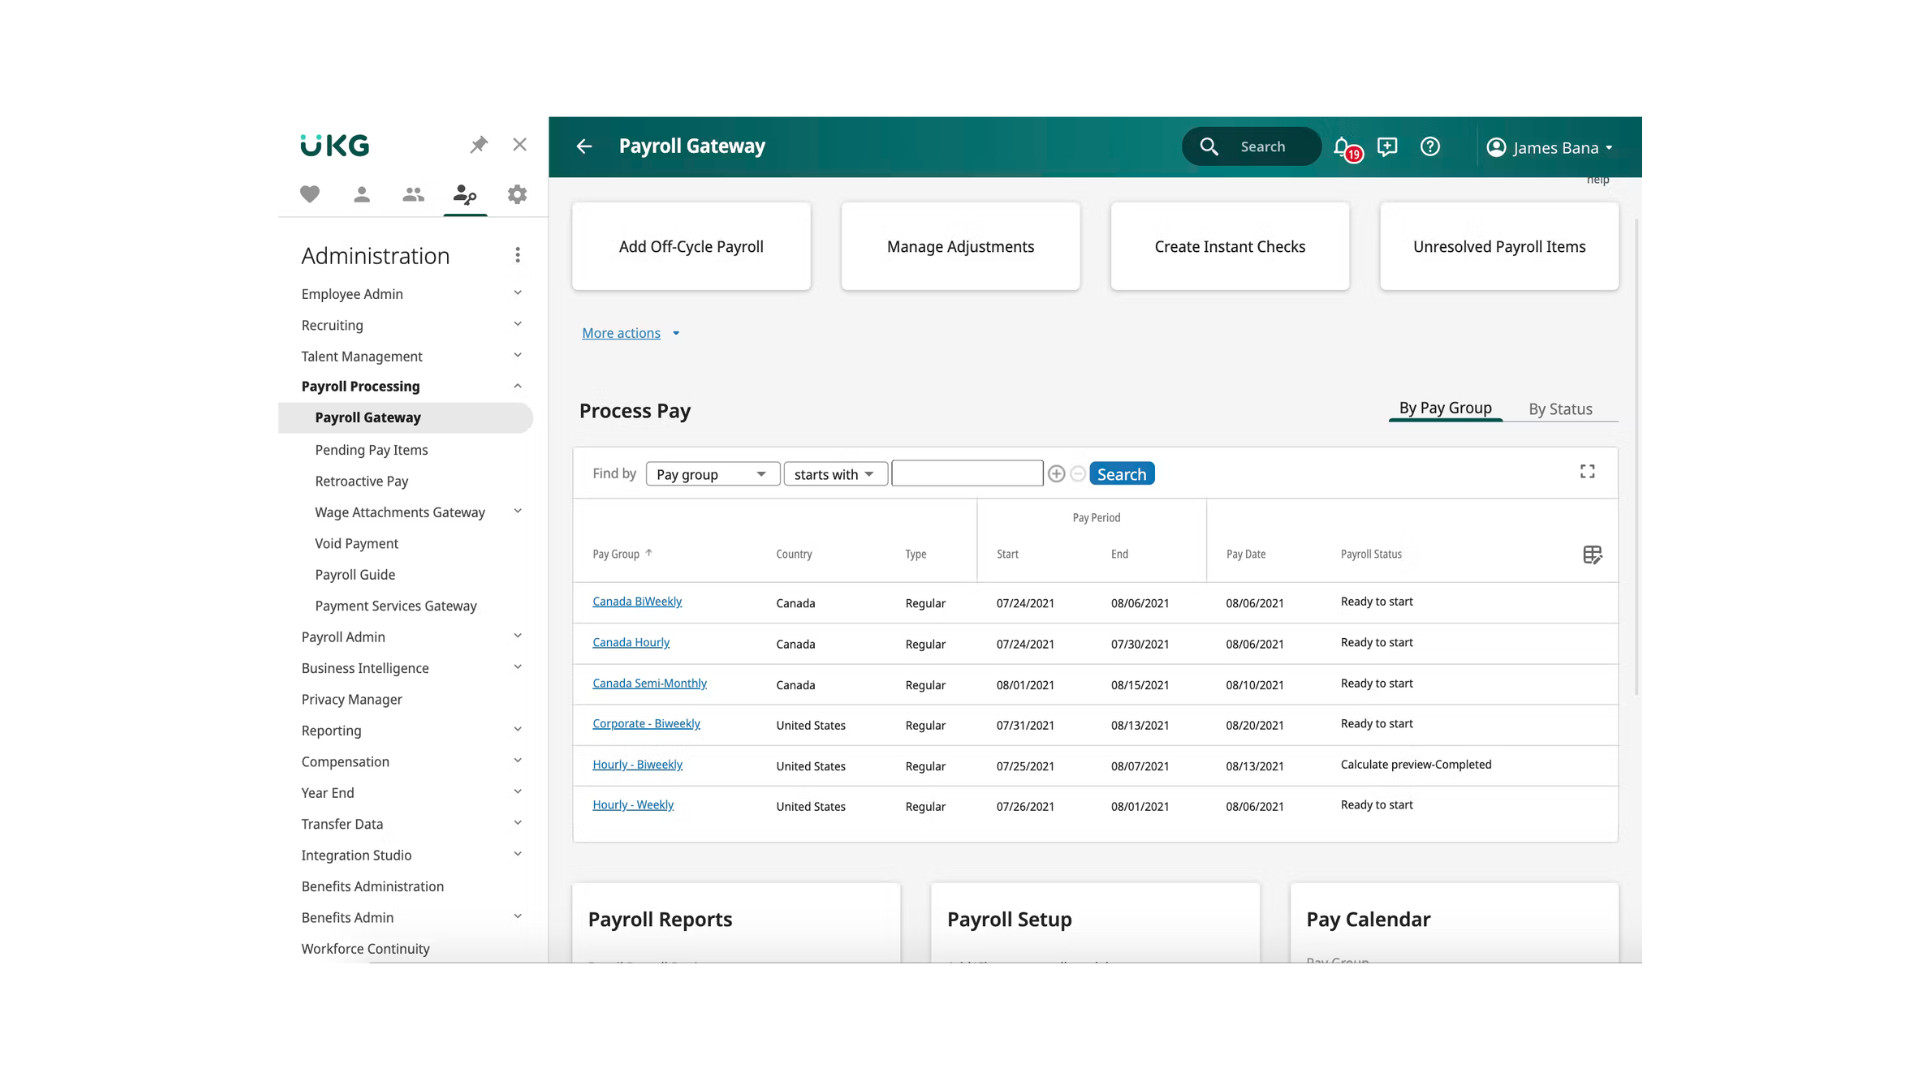Open the Pay group filter dropdown
Image resolution: width=1920 pixels, height=1080 pixels.
point(712,474)
